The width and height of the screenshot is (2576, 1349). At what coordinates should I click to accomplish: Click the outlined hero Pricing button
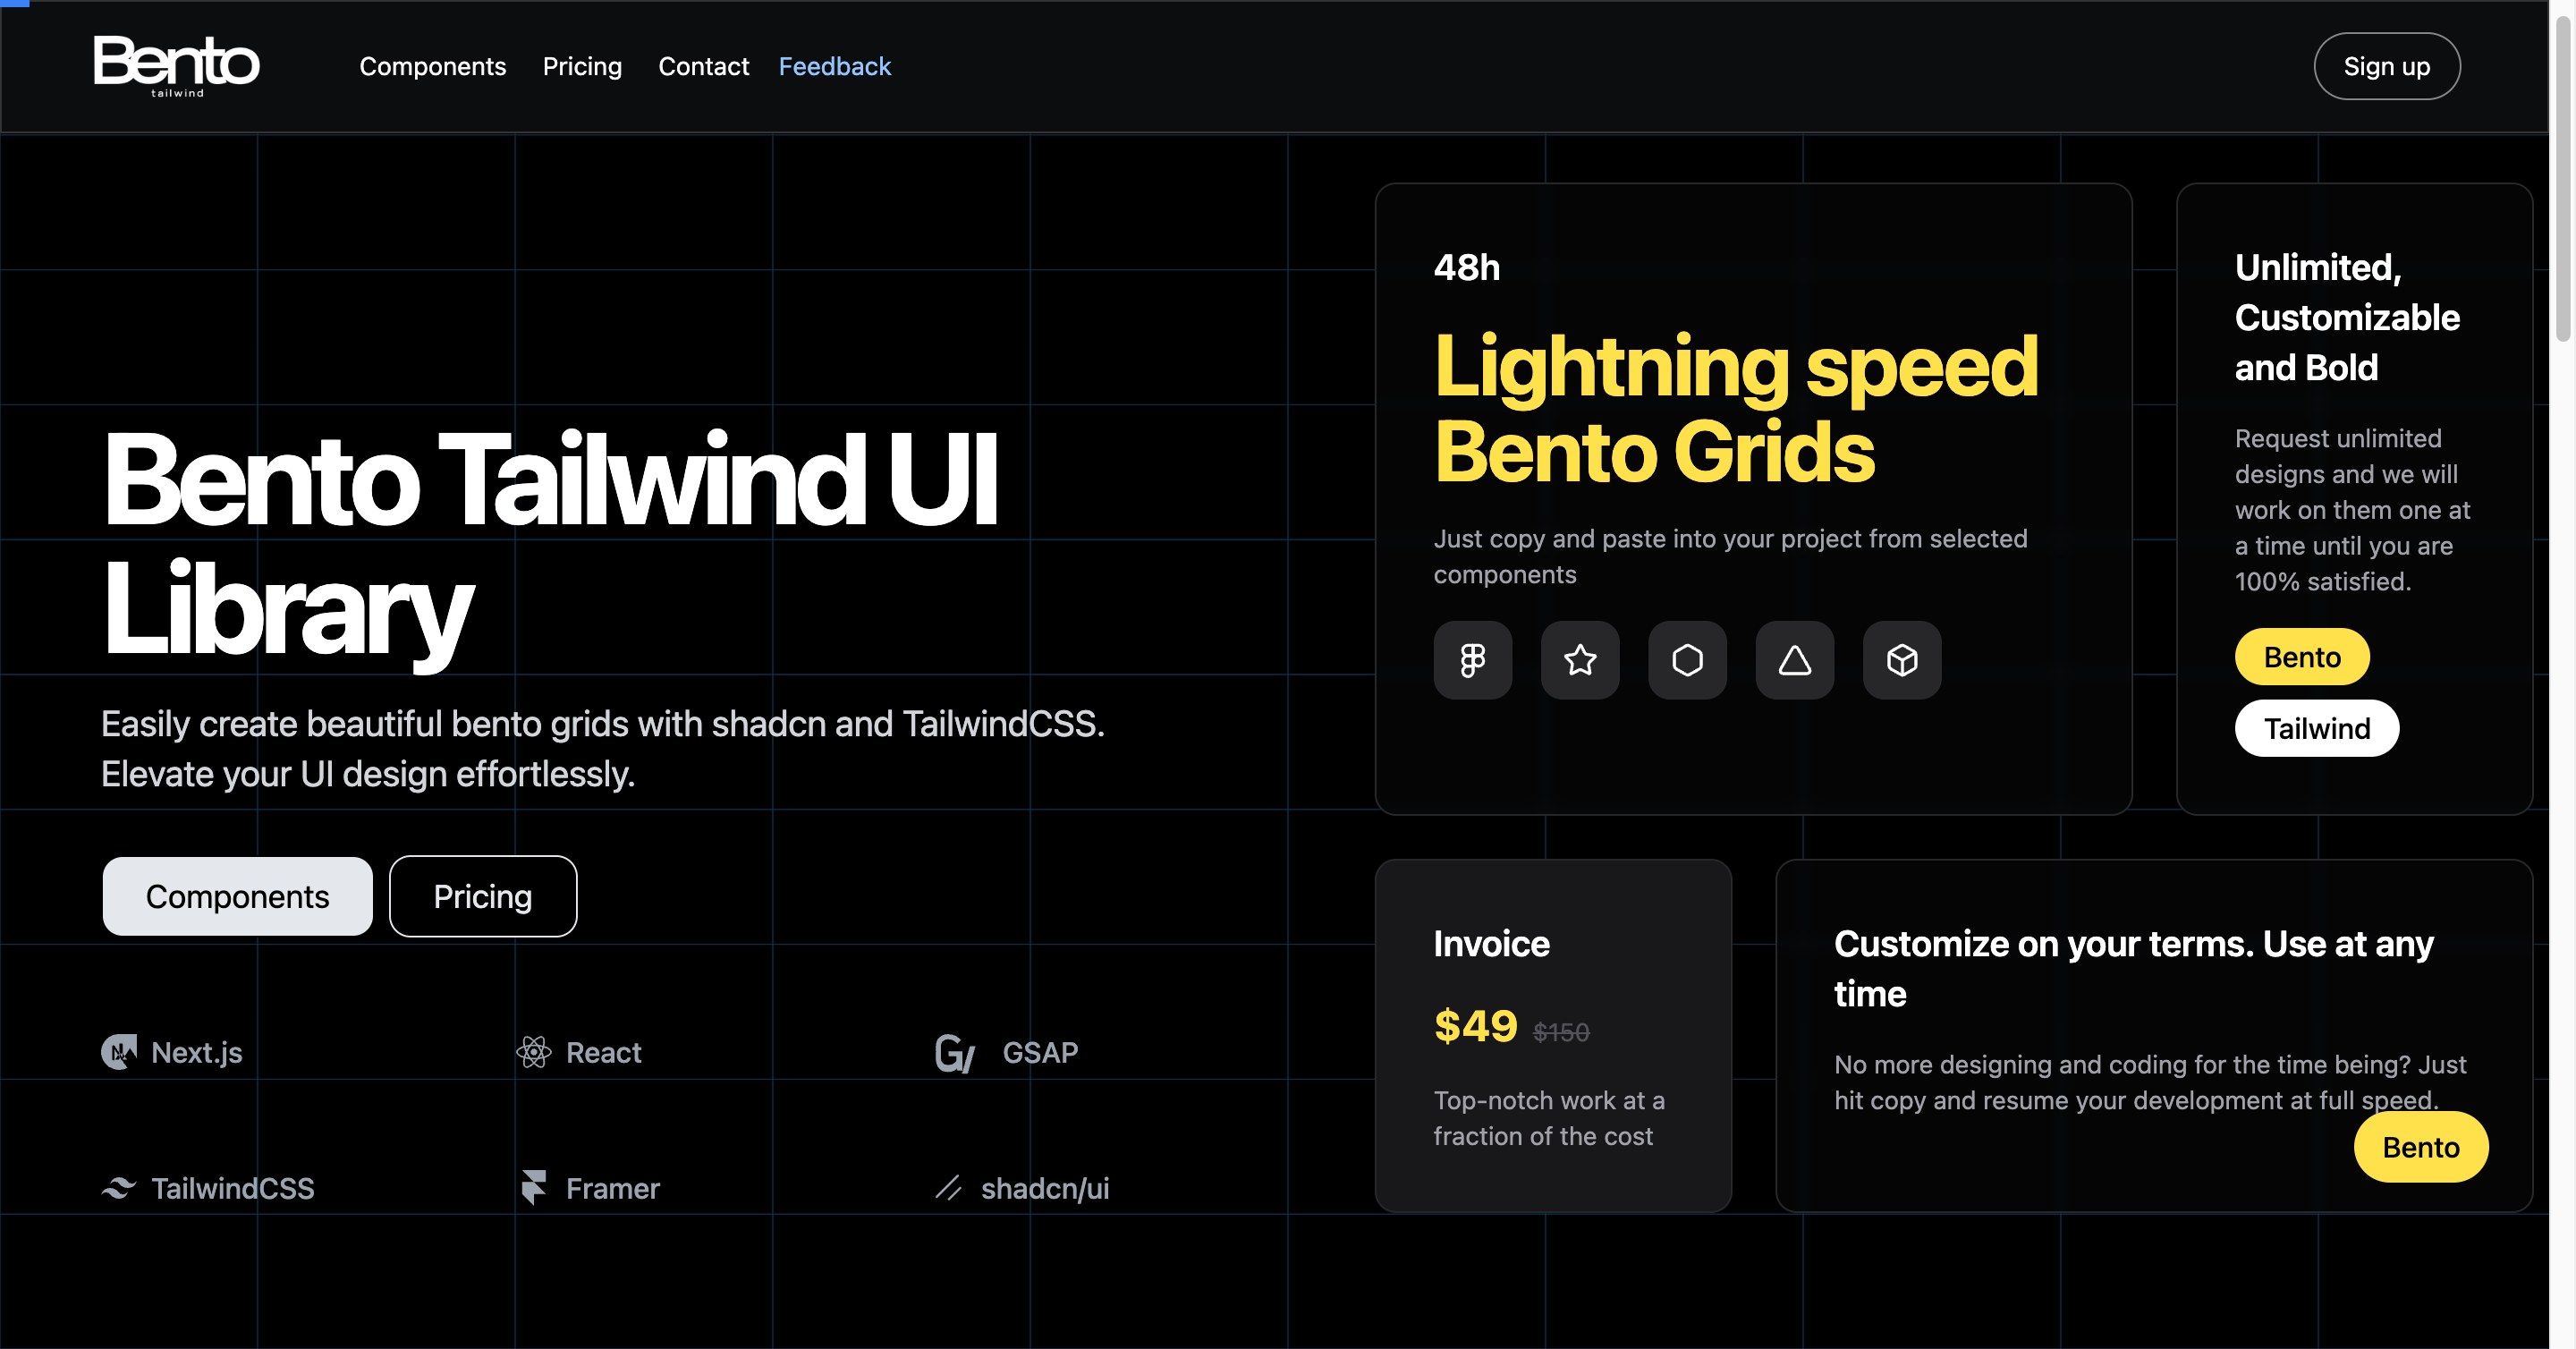tap(483, 896)
